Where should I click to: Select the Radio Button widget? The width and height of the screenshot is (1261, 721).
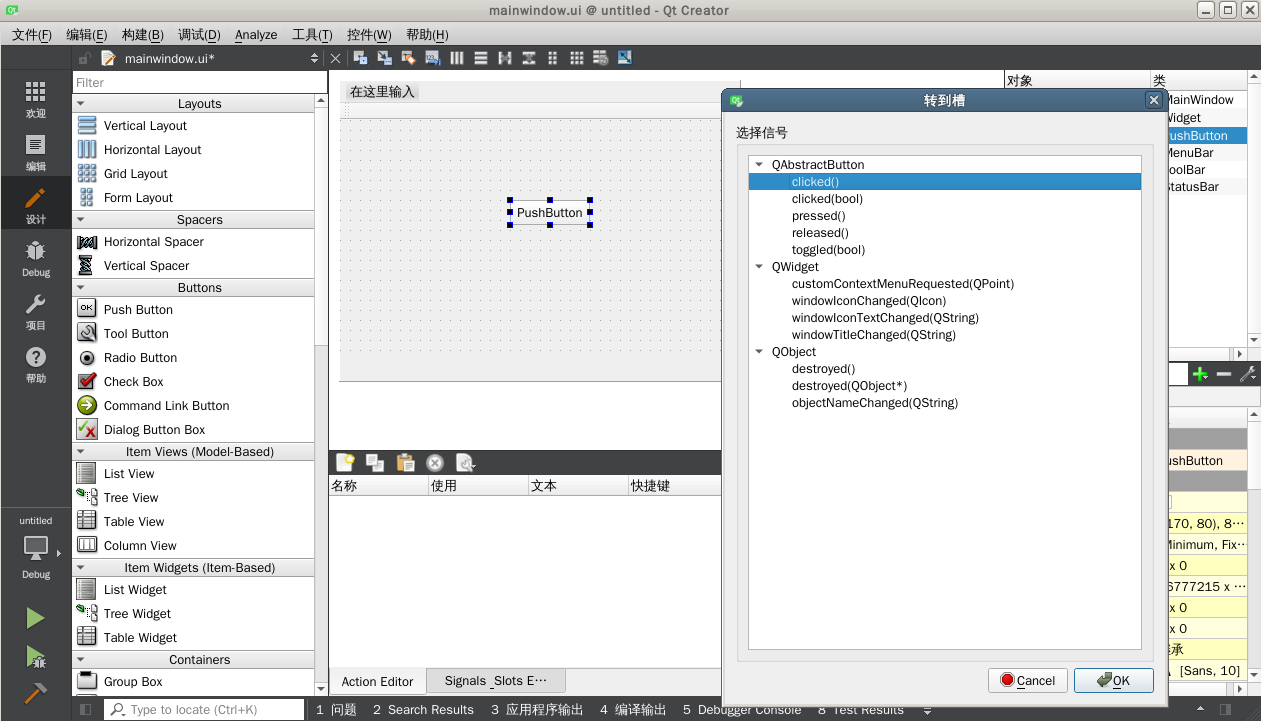[x=140, y=358]
